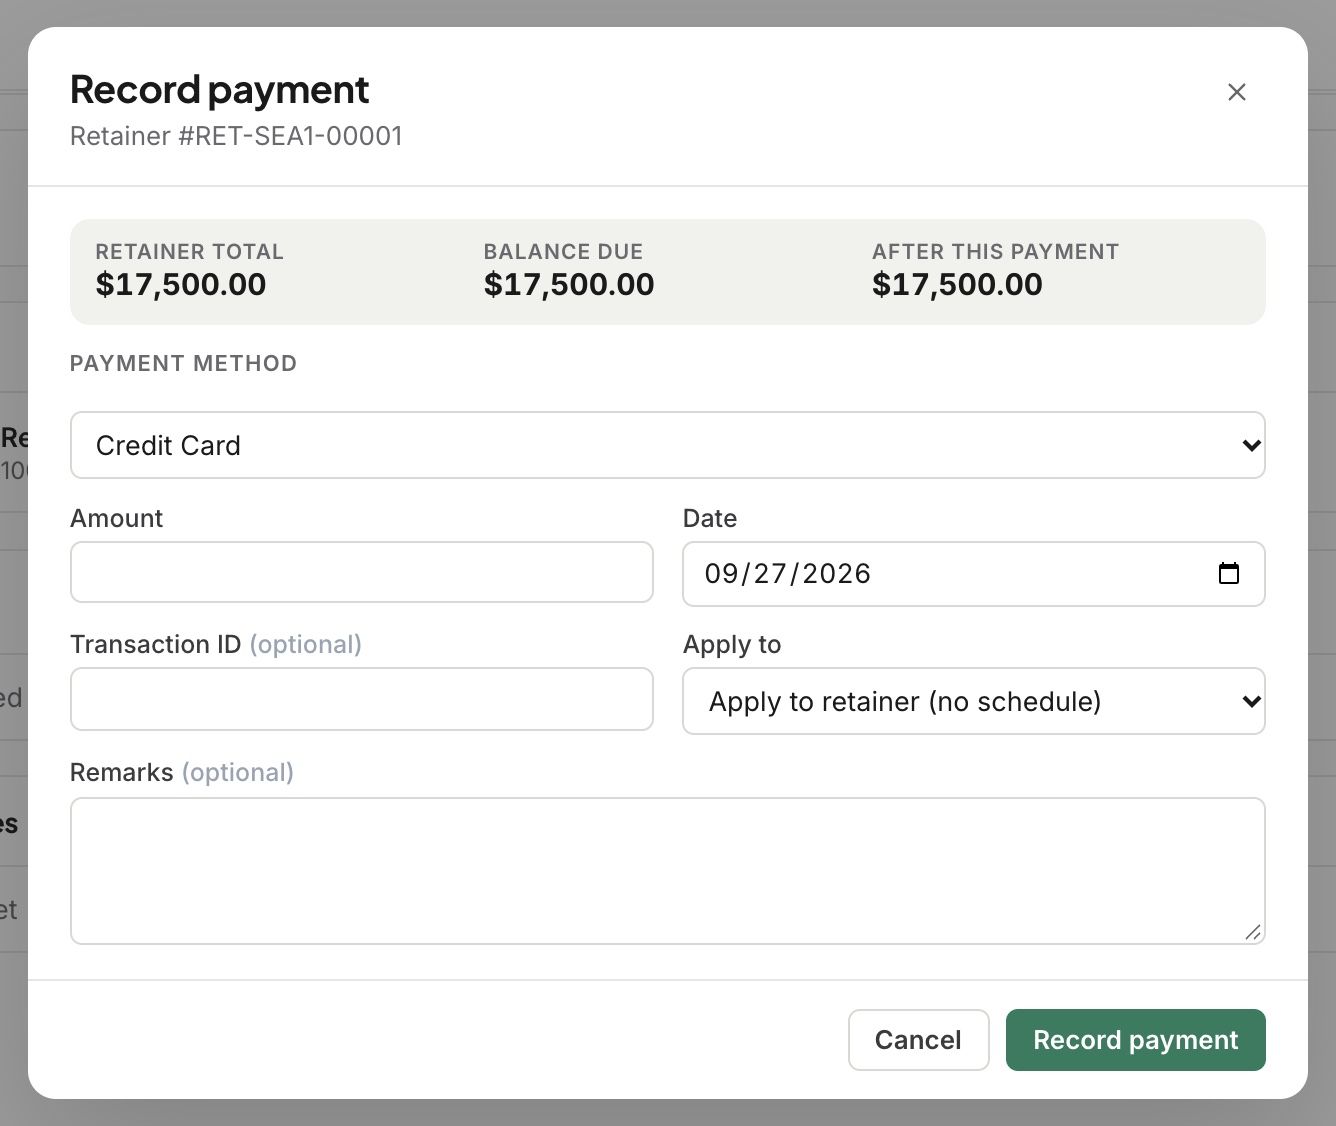The width and height of the screenshot is (1336, 1126).
Task: Click the Cancel button
Action: (x=918, y=1040)
